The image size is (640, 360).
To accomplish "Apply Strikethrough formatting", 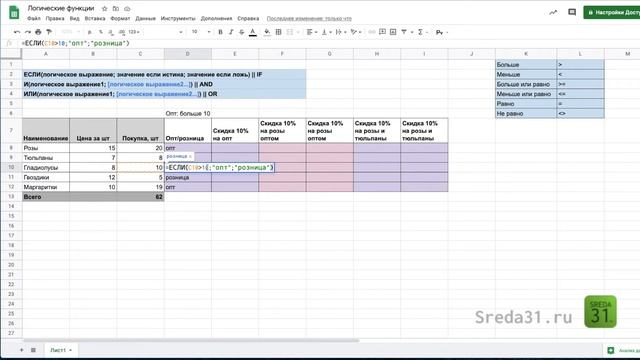I will coord(242,32).
